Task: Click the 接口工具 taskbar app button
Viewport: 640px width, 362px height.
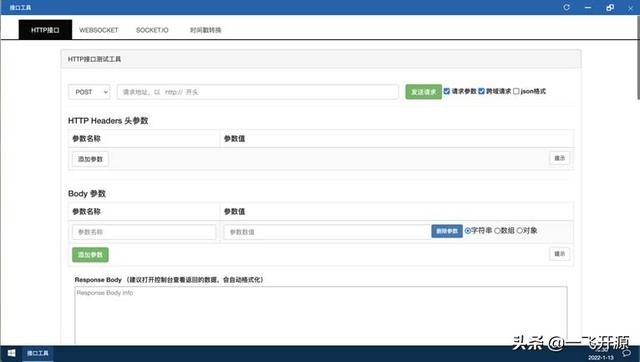Action: point(38,353)
